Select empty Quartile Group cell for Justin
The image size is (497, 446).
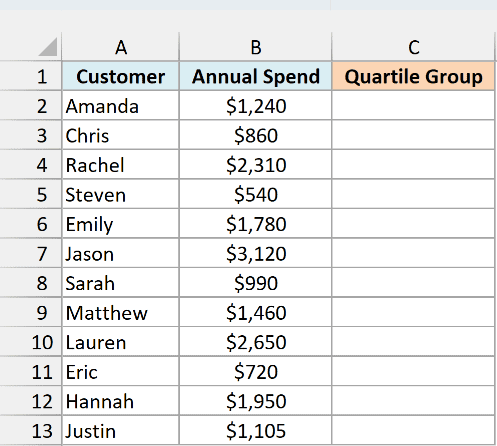[x=413, y=430]
